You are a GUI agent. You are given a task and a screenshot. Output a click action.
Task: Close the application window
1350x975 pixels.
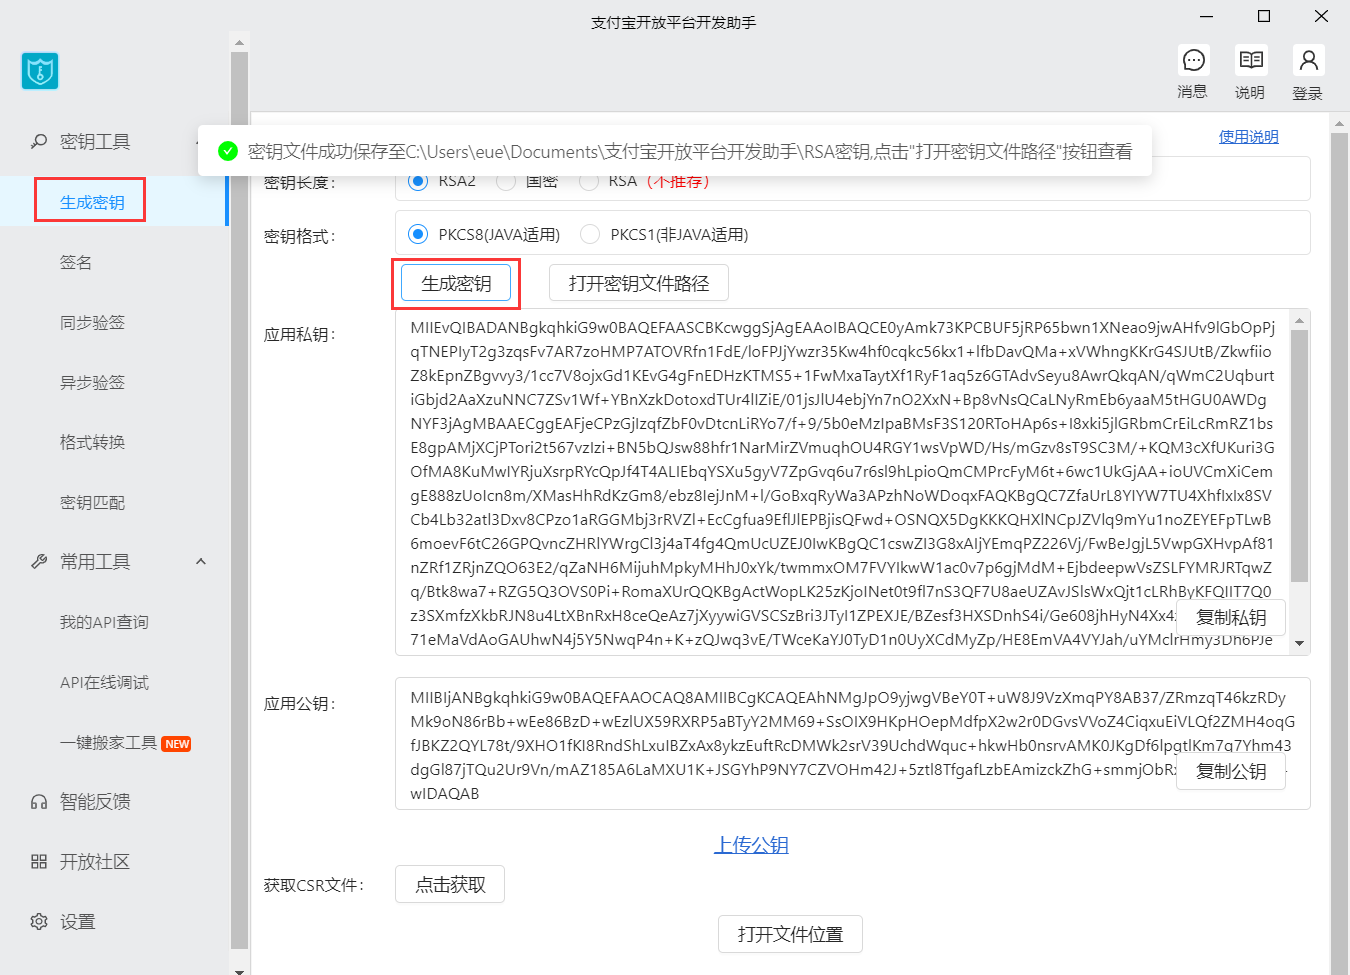click(1321, 16)
